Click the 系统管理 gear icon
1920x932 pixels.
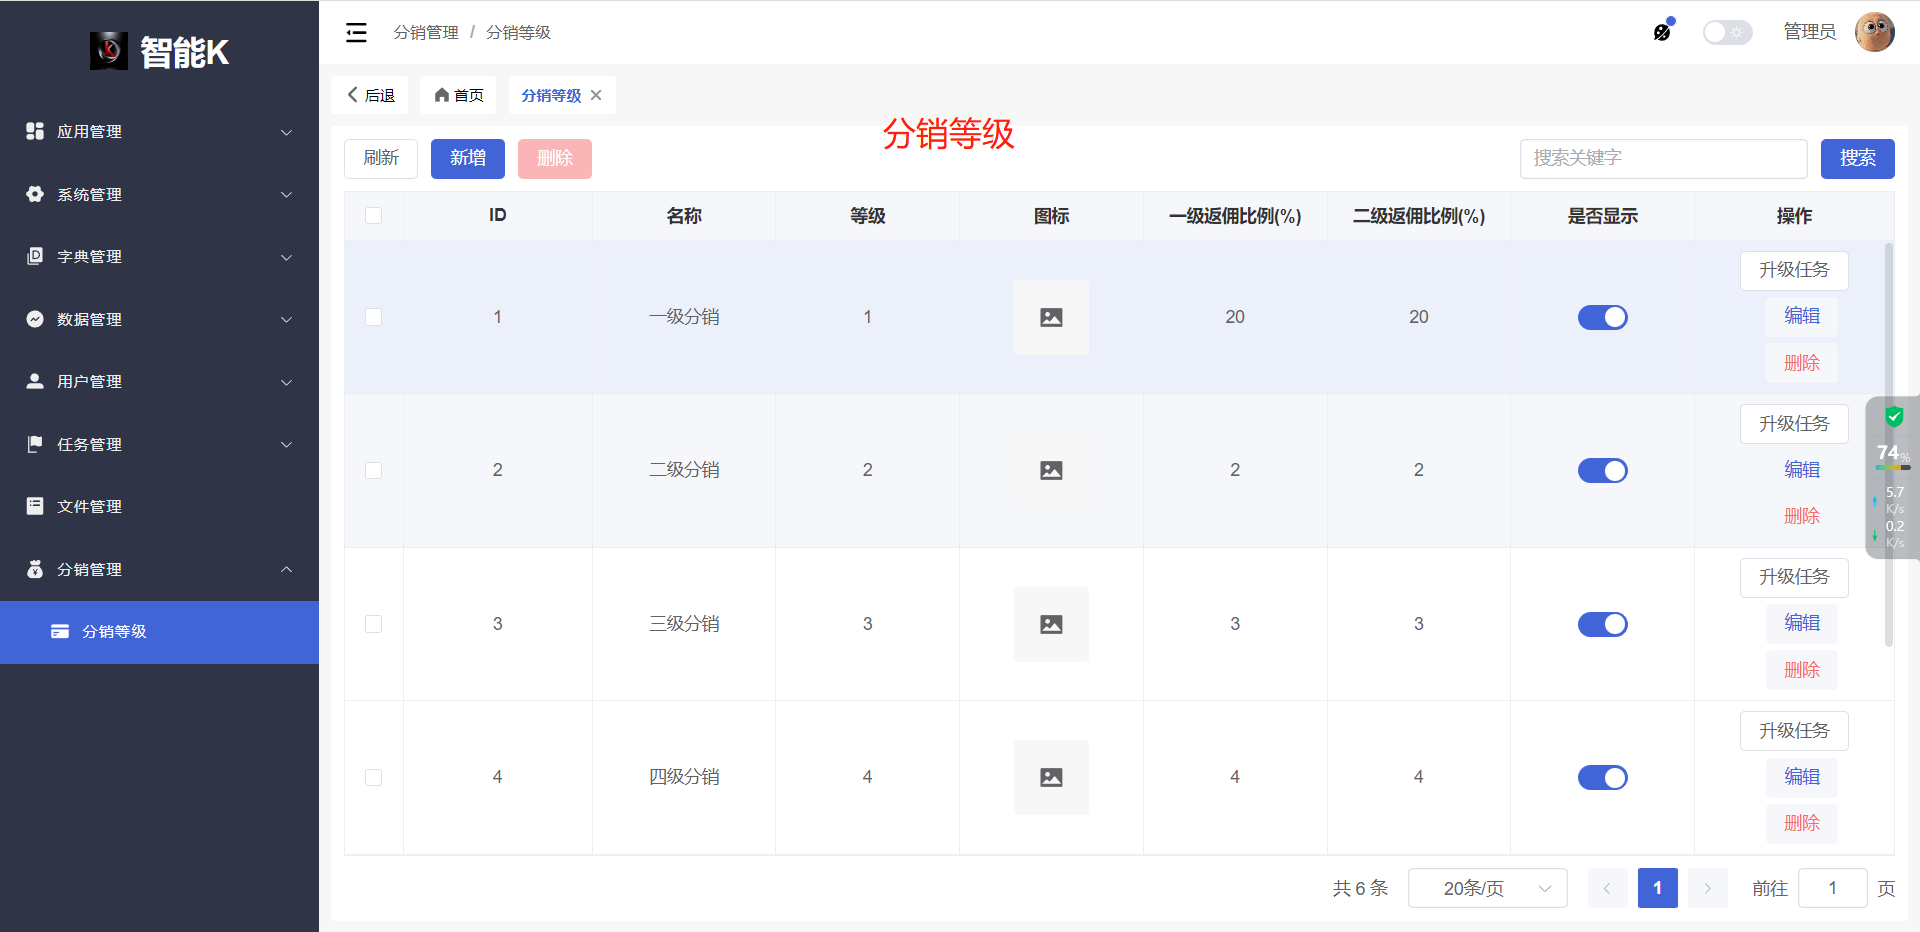point(34,194)
